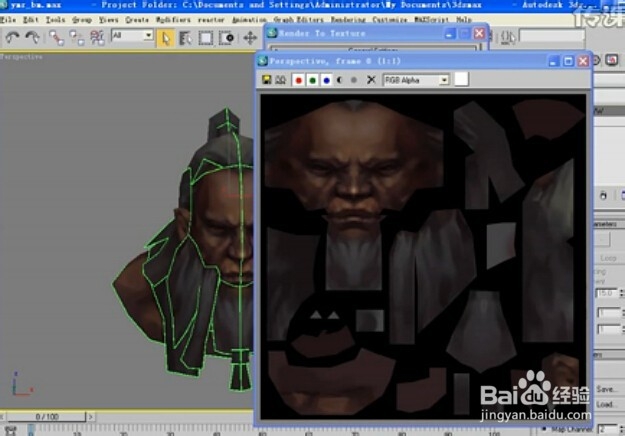Click the 0 / 100 time slider
The height and width of the screenshot is (436, 625).
[47, 417]
